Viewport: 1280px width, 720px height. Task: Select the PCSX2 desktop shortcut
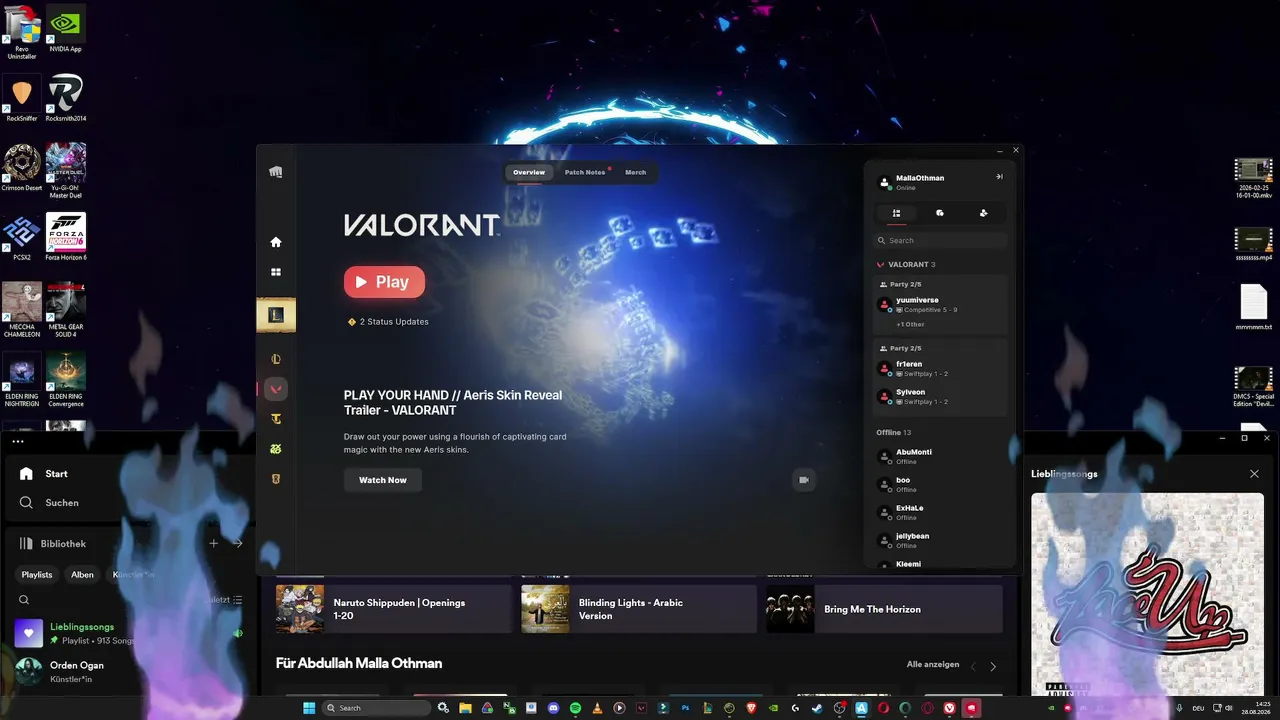(x=22, y=237)
